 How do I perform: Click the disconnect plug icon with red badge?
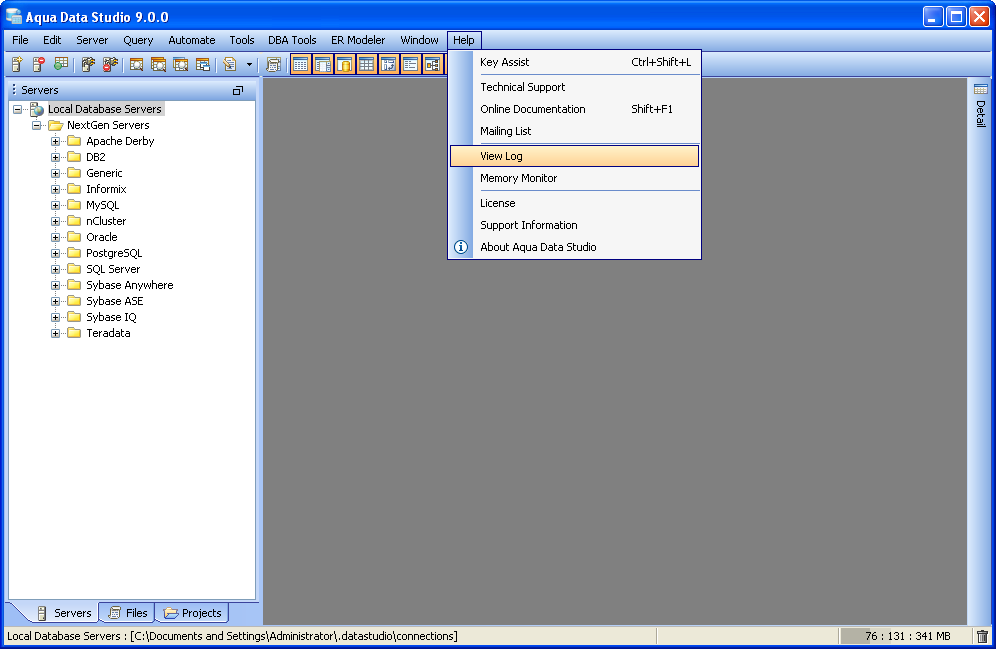click(x=111, y=64)
